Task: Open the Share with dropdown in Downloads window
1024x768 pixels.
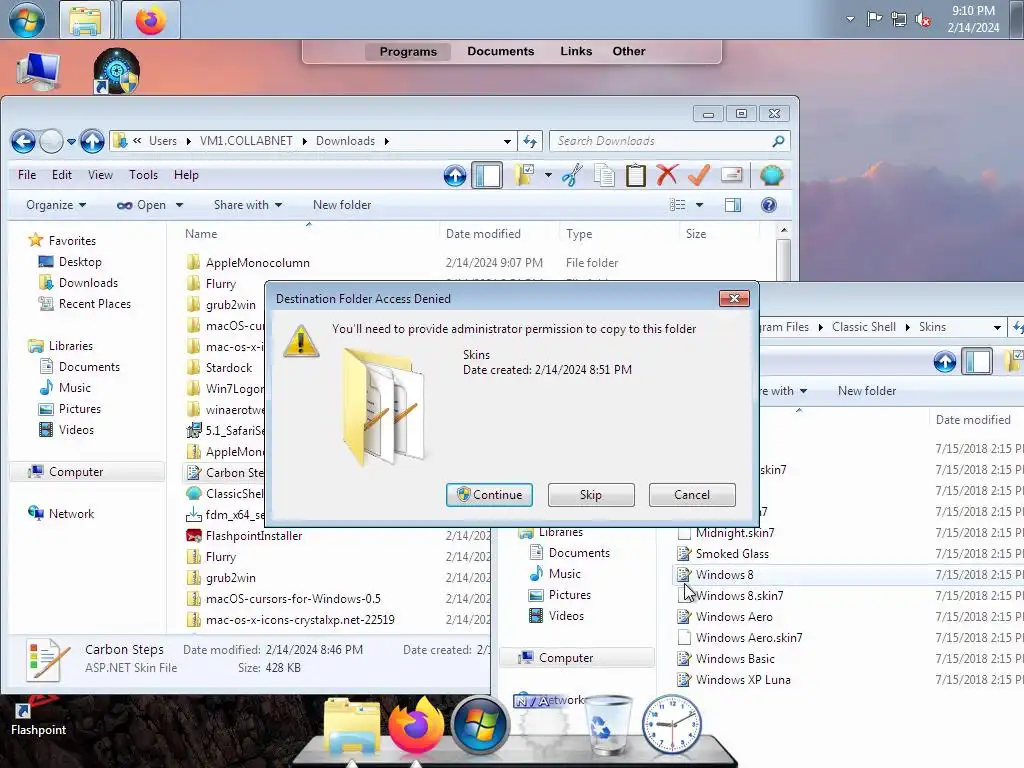Action: (248, 205)
